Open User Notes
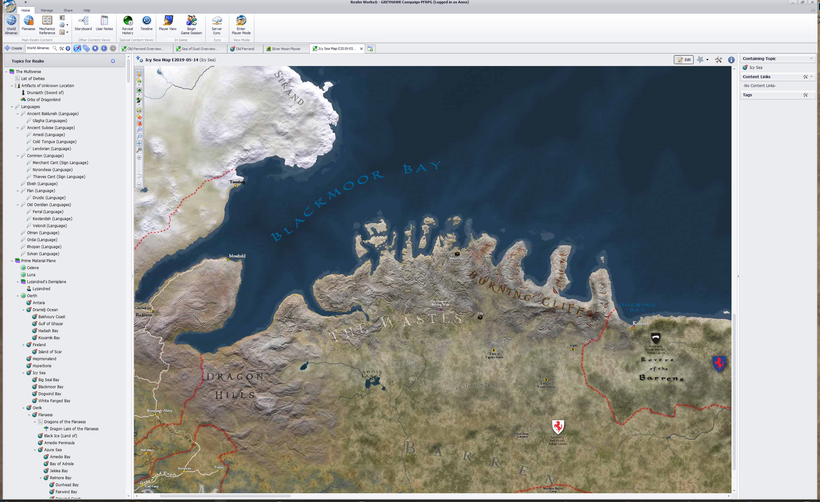 pos(104,23)
